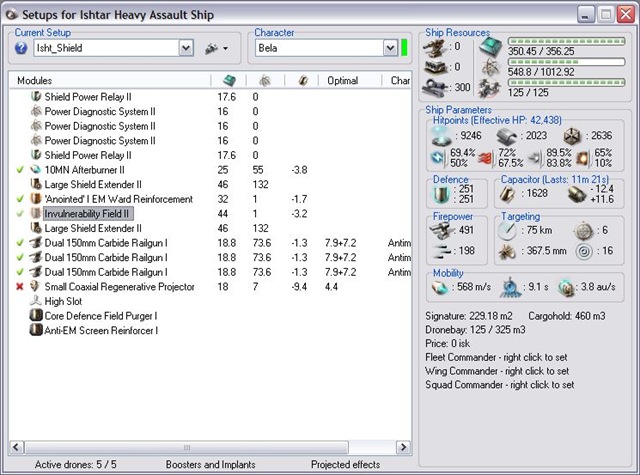Click the CPU resource icon
Image resolution: width=640 pixels, height=475 pixels.
tap(490, 47)
